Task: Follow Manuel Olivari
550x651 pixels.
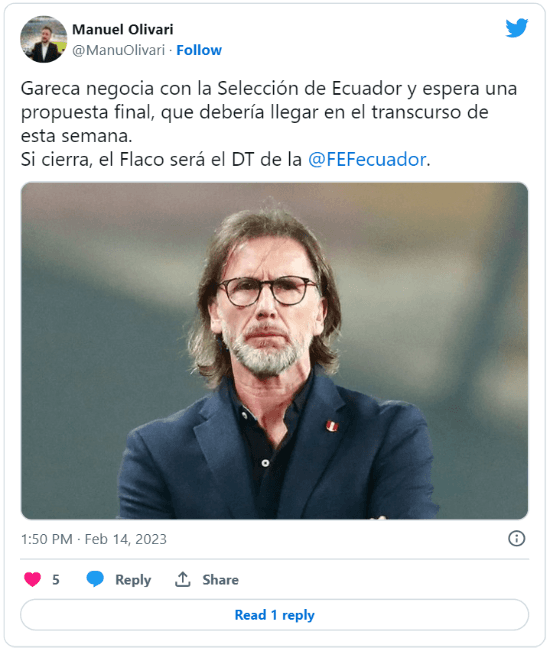Action: pyautogui.click(x=199, y=50)
